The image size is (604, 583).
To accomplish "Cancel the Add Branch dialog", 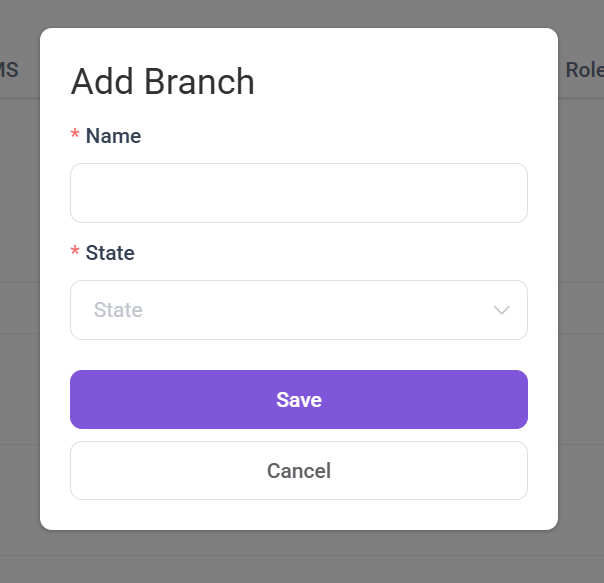I will pos(298,470).
